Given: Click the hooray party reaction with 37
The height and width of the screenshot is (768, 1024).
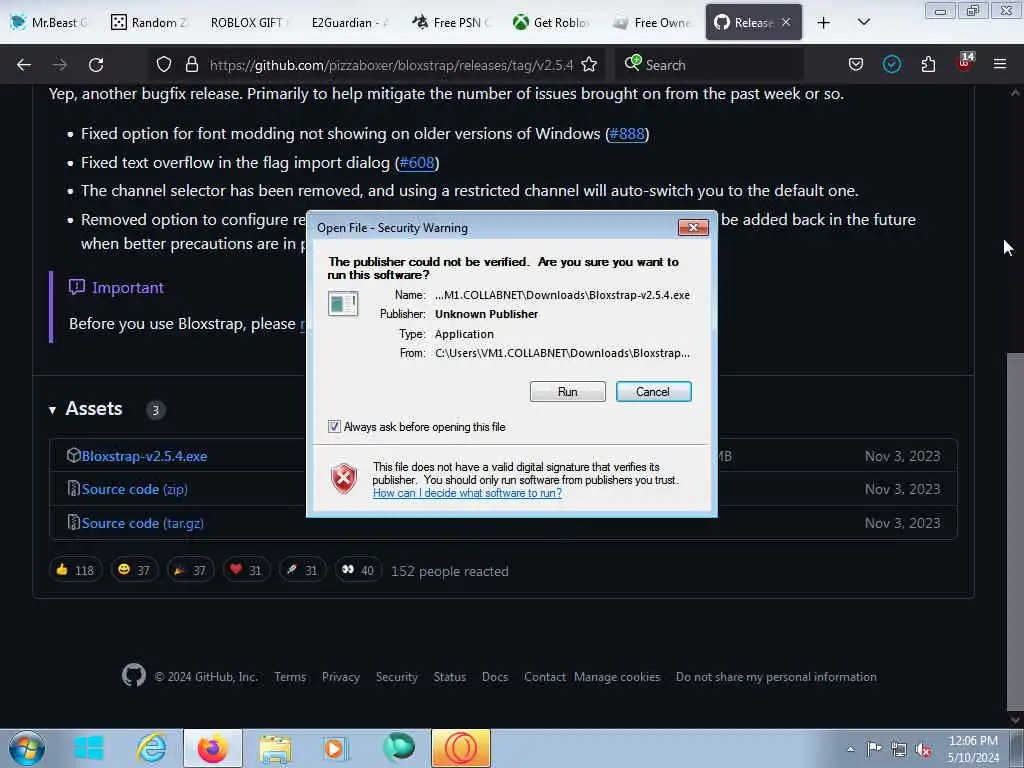Looking at the screenshot, I should click(190, 570).
